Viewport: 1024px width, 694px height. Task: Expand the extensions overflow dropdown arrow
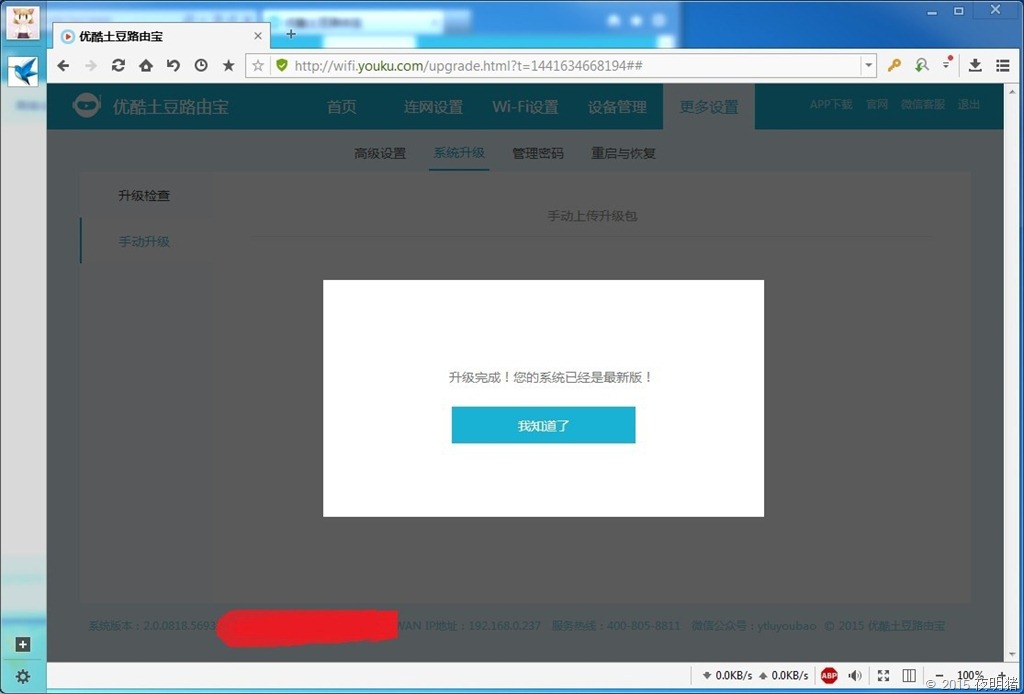click(x=946, y=65)
